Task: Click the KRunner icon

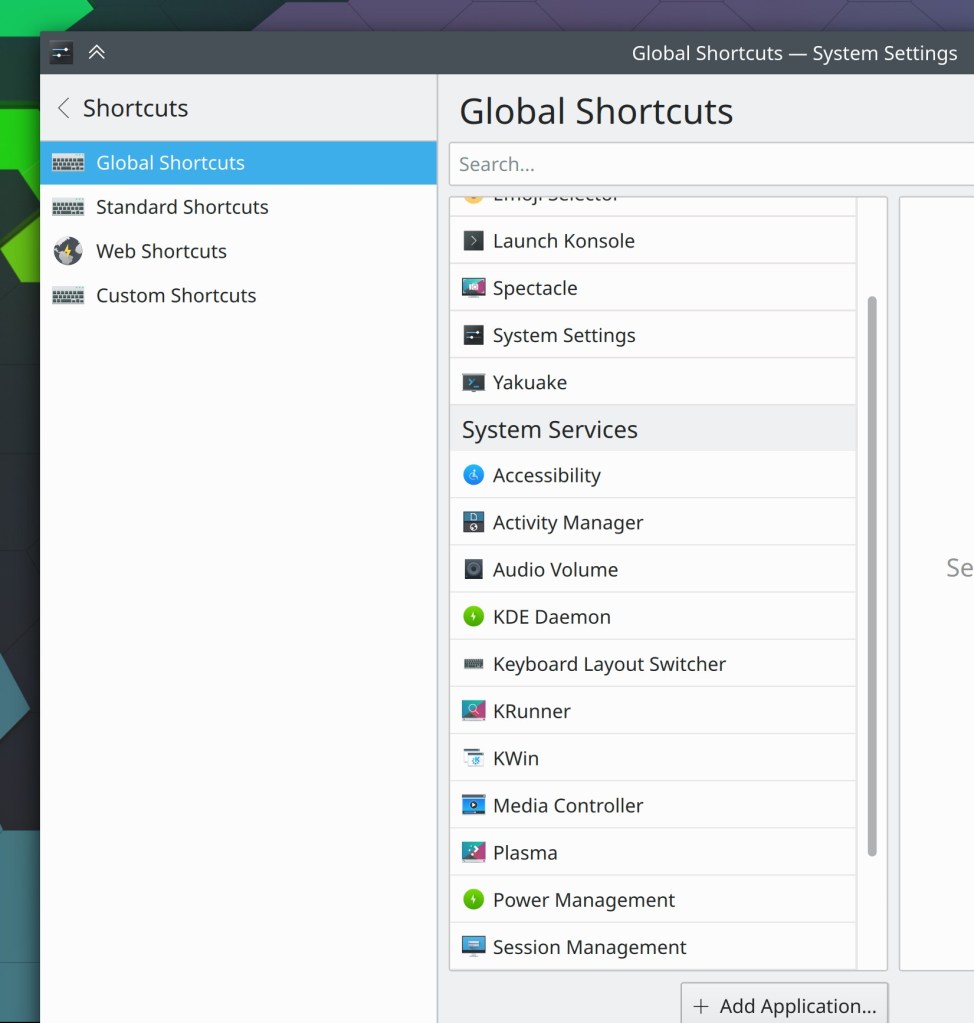Action: click(473, 711)
